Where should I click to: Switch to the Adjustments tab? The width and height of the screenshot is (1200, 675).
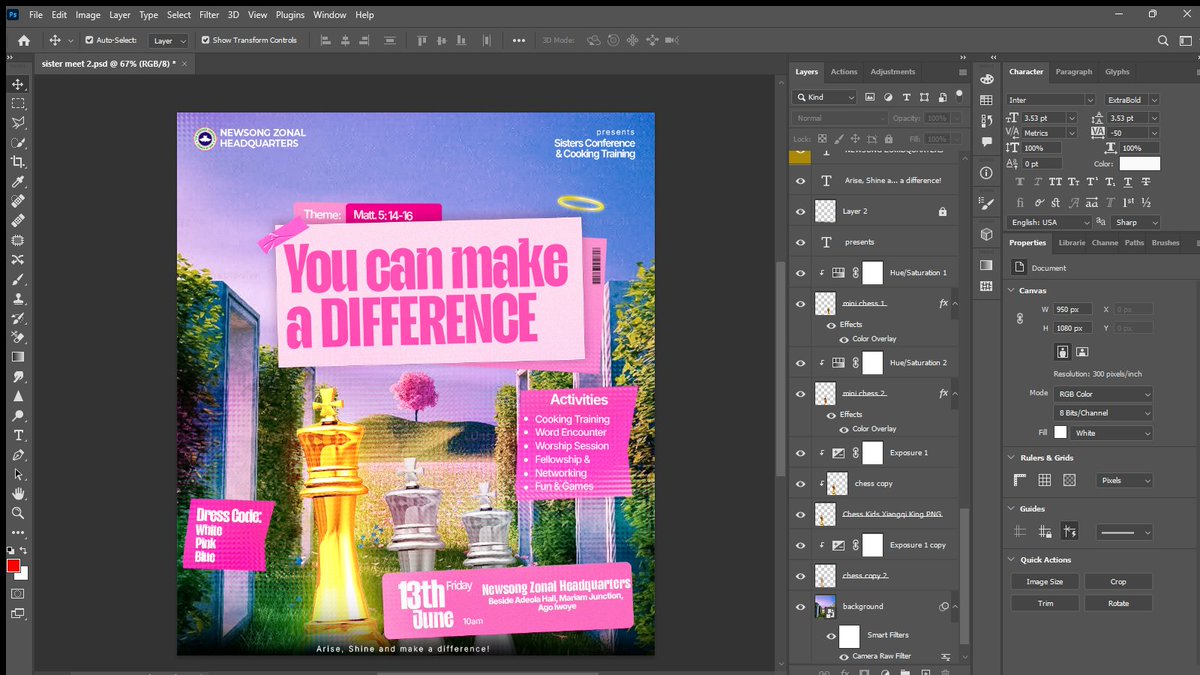pos(893,72)
